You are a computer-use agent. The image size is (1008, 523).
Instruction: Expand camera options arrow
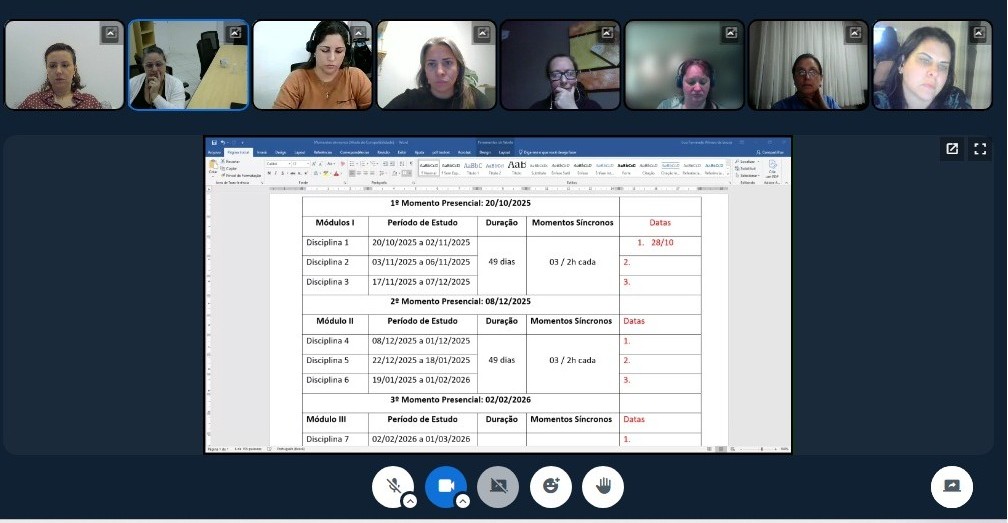462,501
